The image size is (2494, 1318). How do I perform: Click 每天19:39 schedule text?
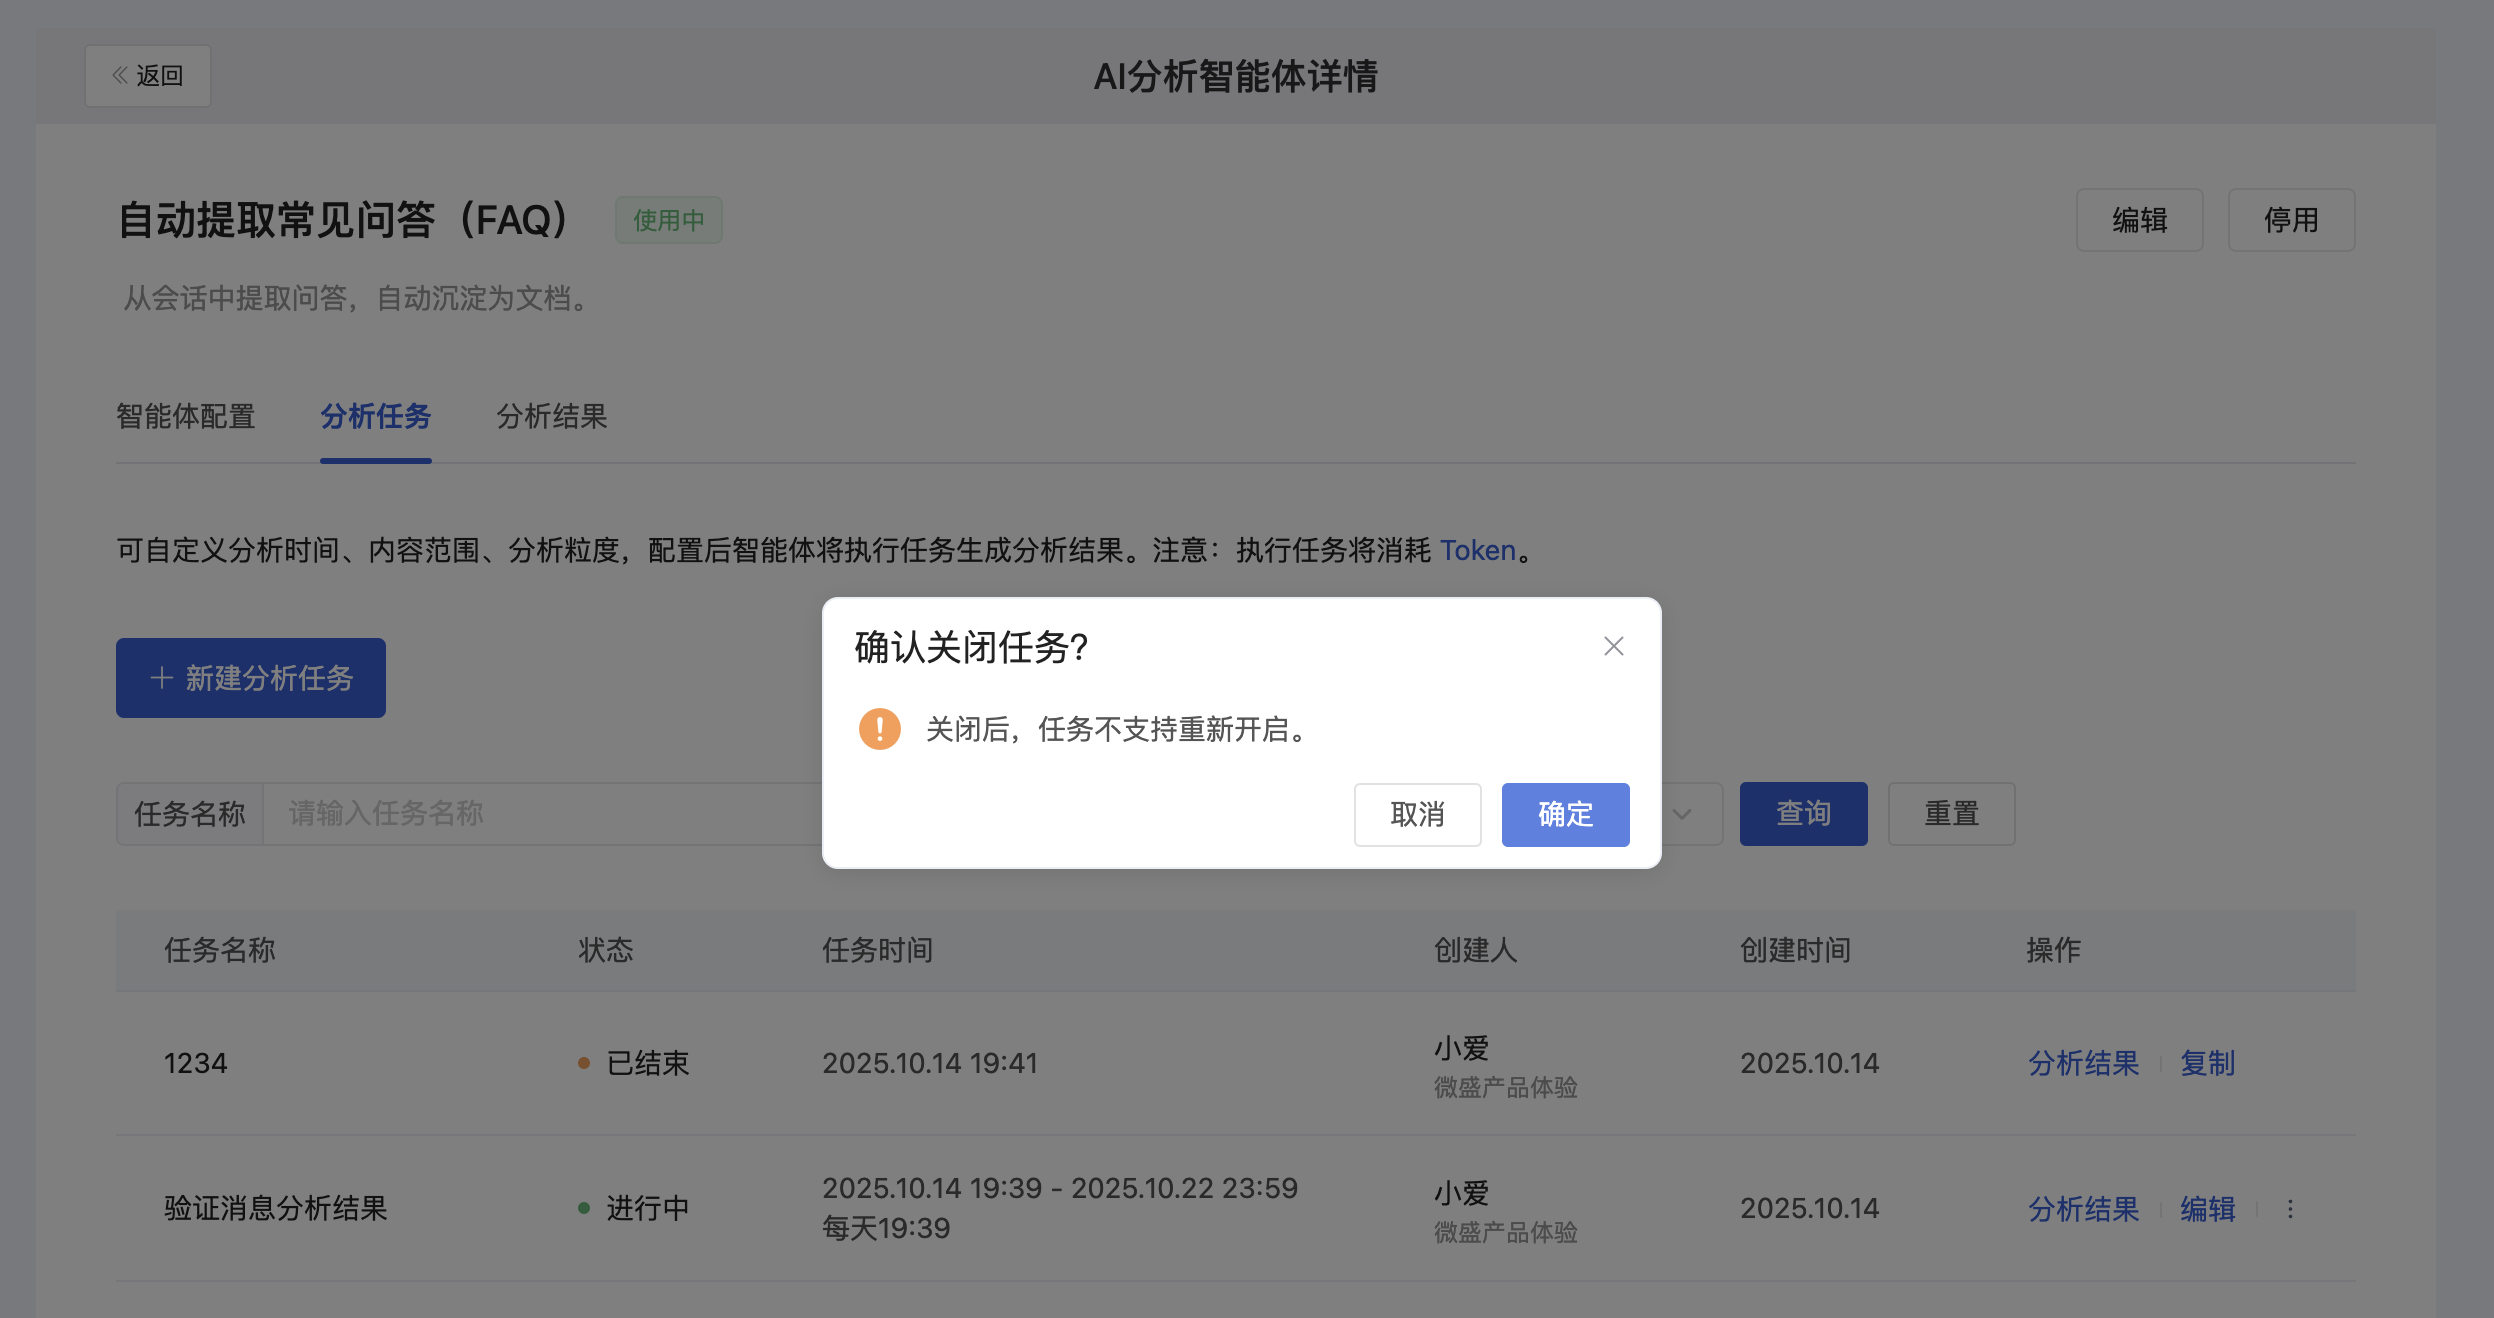[x=886, y=1228]
